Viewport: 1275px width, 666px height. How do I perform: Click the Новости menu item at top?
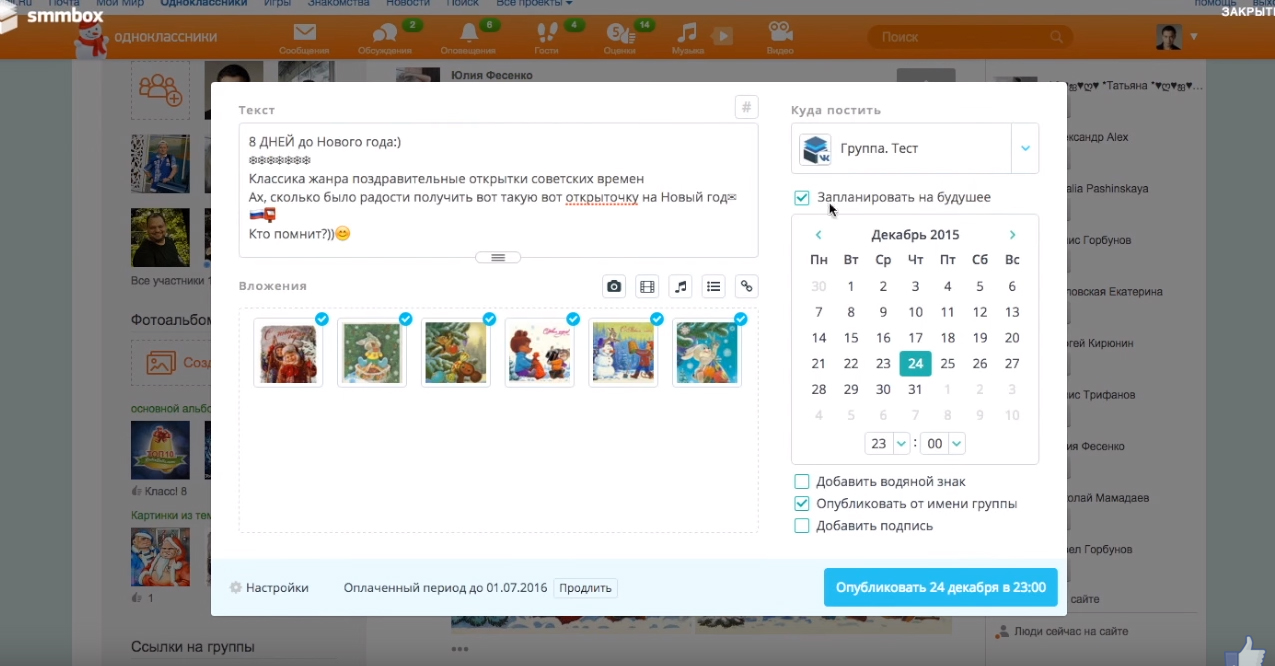[408, 4]
